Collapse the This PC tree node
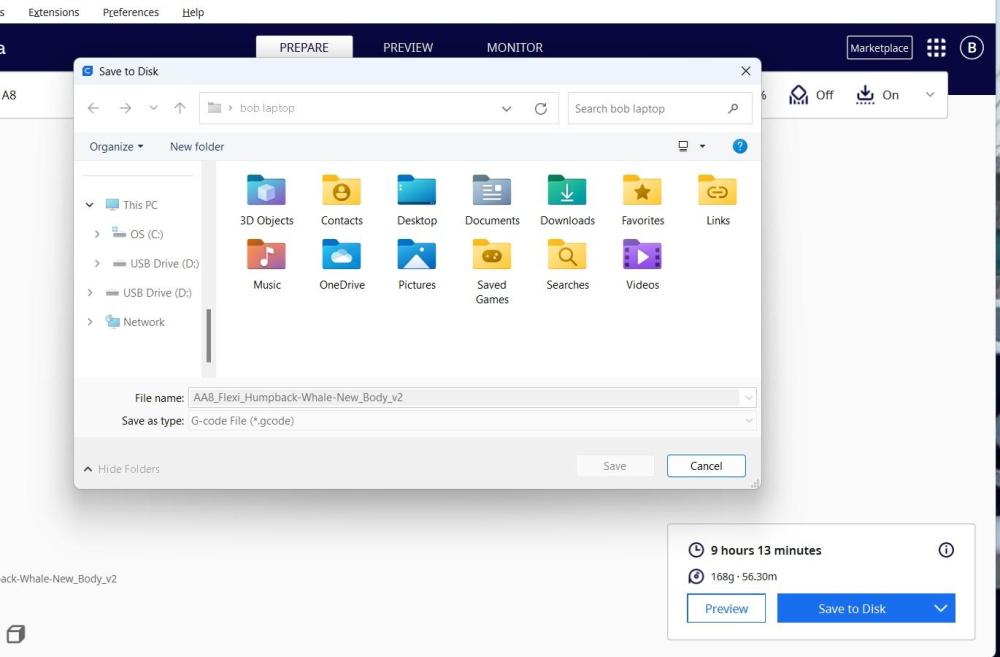 (x=90, y=205)
